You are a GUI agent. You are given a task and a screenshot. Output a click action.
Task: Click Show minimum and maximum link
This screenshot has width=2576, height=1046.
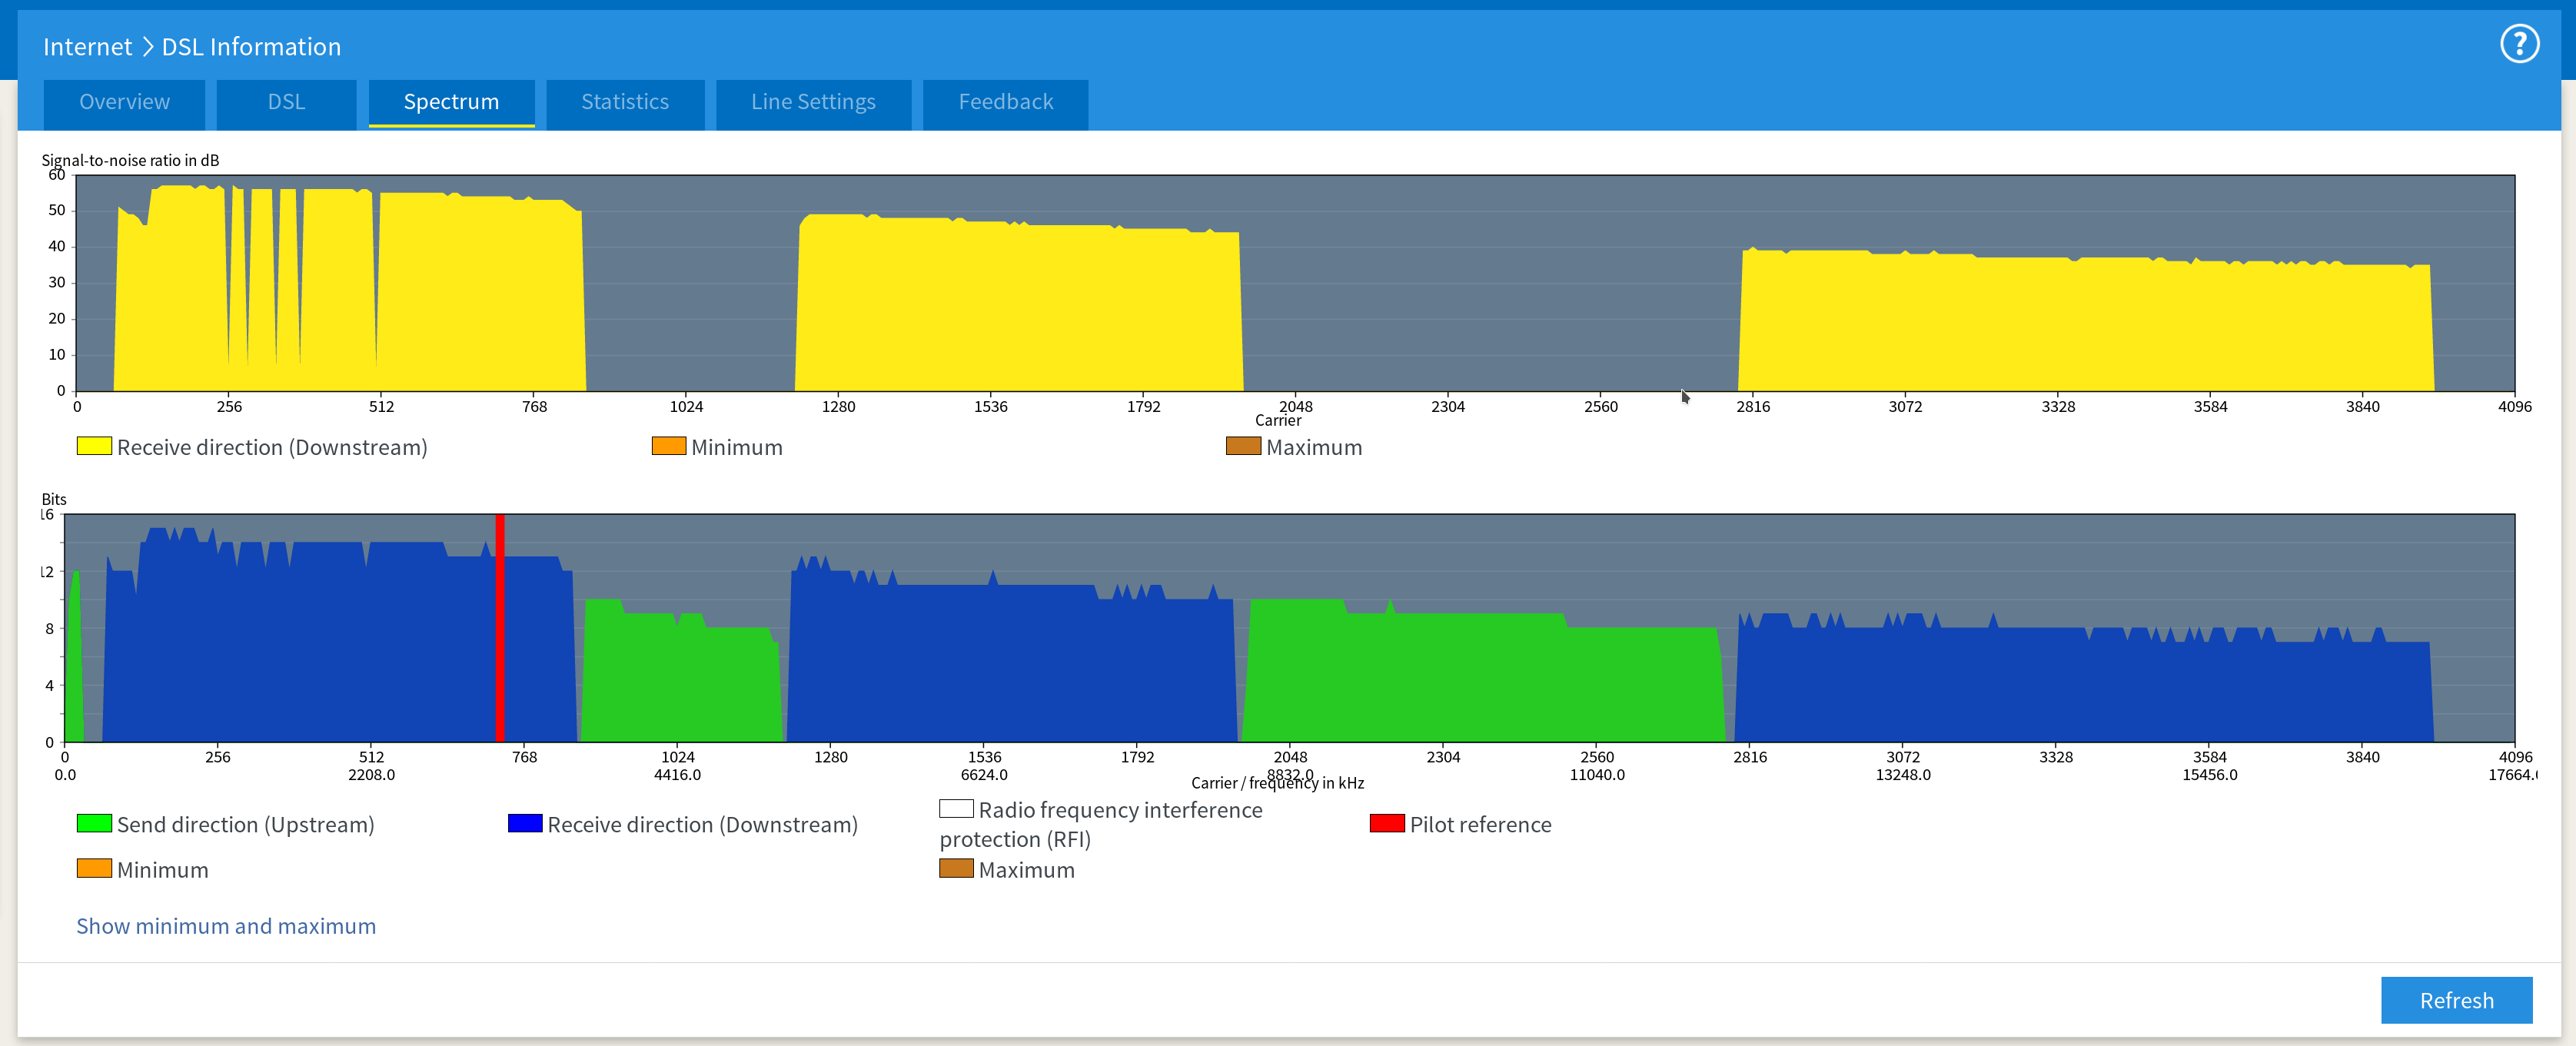[226, 926]
